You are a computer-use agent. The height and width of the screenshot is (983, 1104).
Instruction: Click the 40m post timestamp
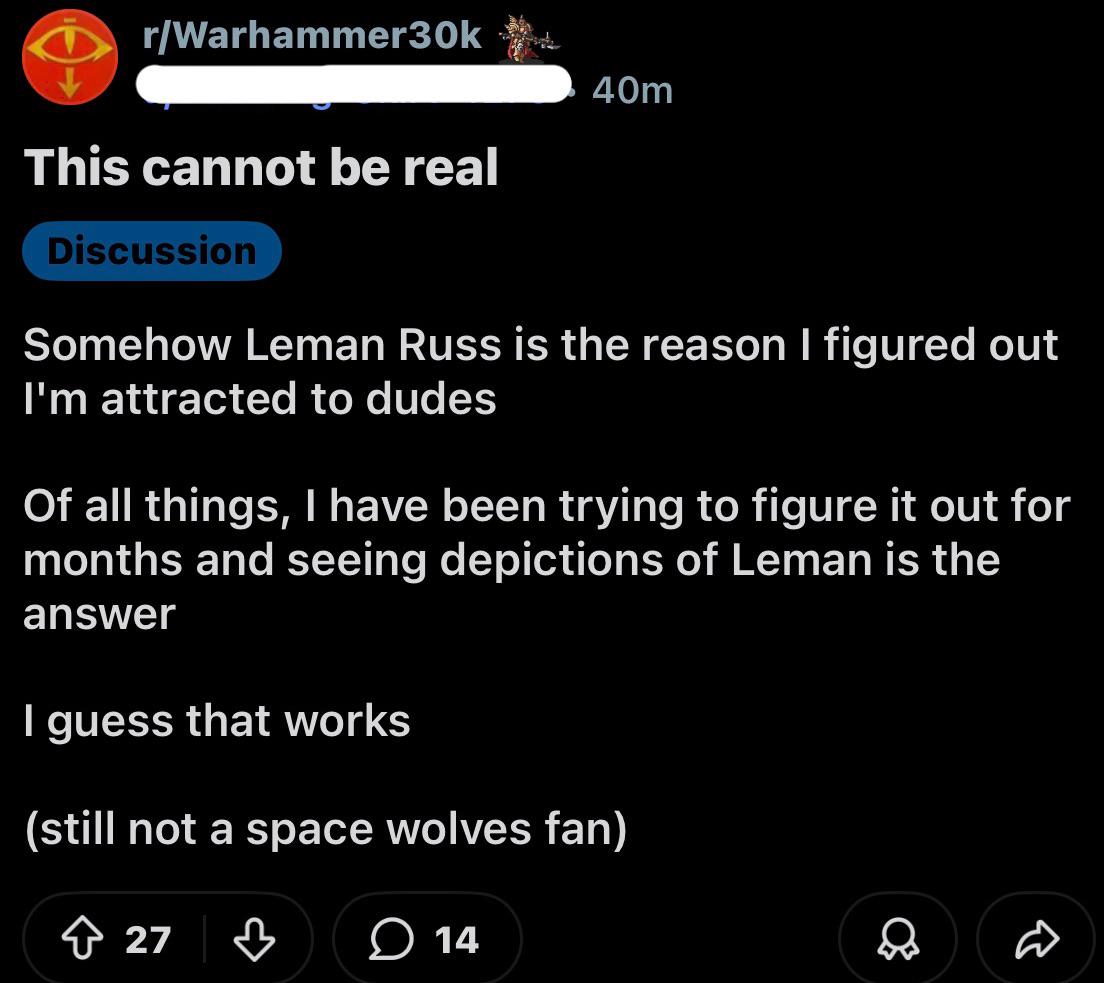click(x=632, y=91)
